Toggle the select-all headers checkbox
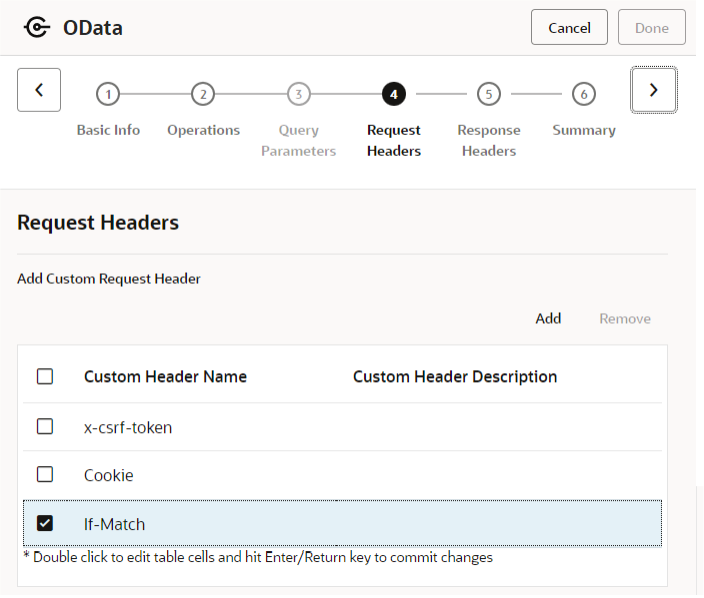 (x=45, y=376)
